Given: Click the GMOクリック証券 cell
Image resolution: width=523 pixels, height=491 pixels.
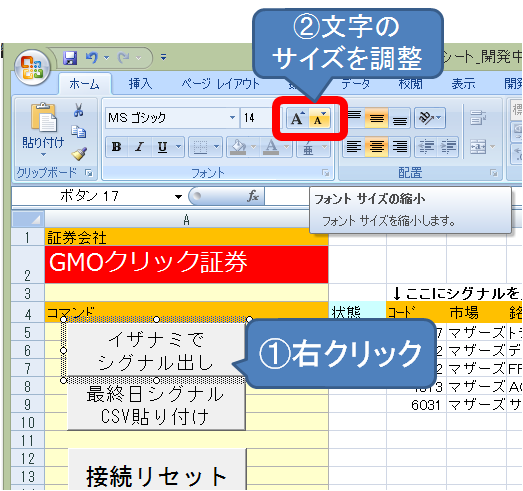Looking at the screenshot, I should click(x=186, y=265).
